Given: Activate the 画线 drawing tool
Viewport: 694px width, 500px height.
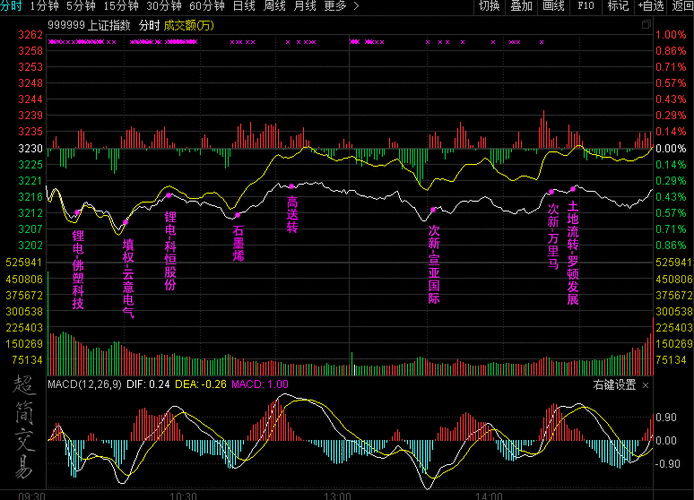Looking at the screenshot, I should (x=553, y=6).
